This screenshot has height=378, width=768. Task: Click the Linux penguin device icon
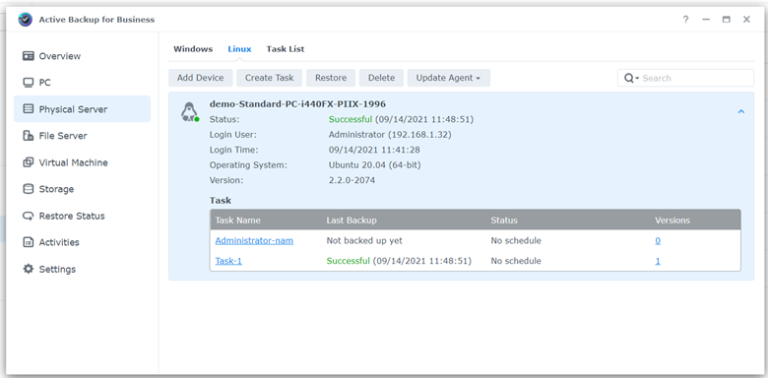(x=190, y=112)
